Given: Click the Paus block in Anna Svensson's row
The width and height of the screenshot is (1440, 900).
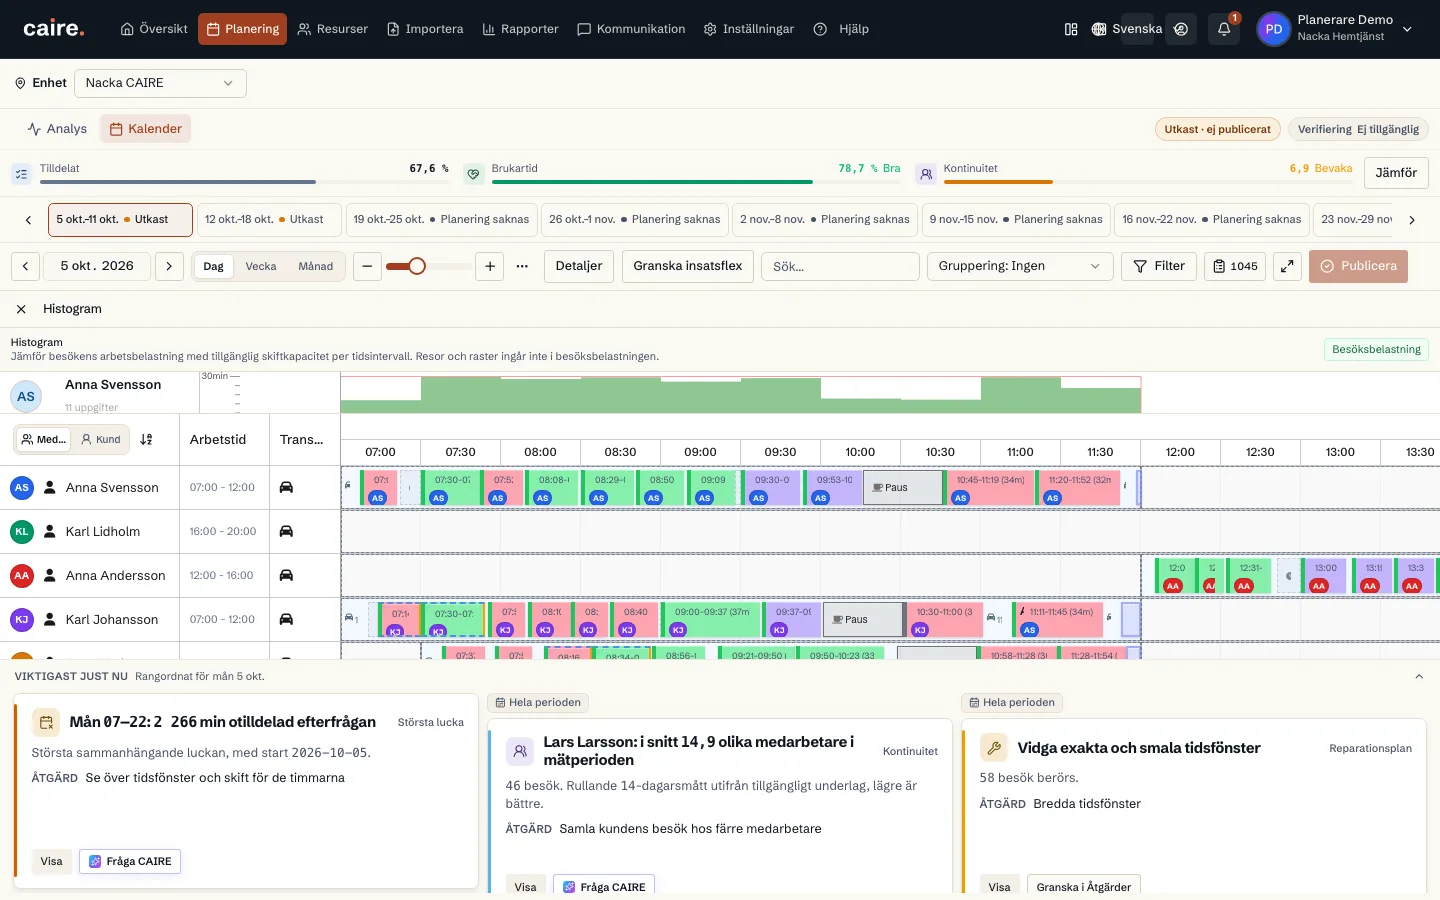Looking at the screenshot, I should pos(903,487).
